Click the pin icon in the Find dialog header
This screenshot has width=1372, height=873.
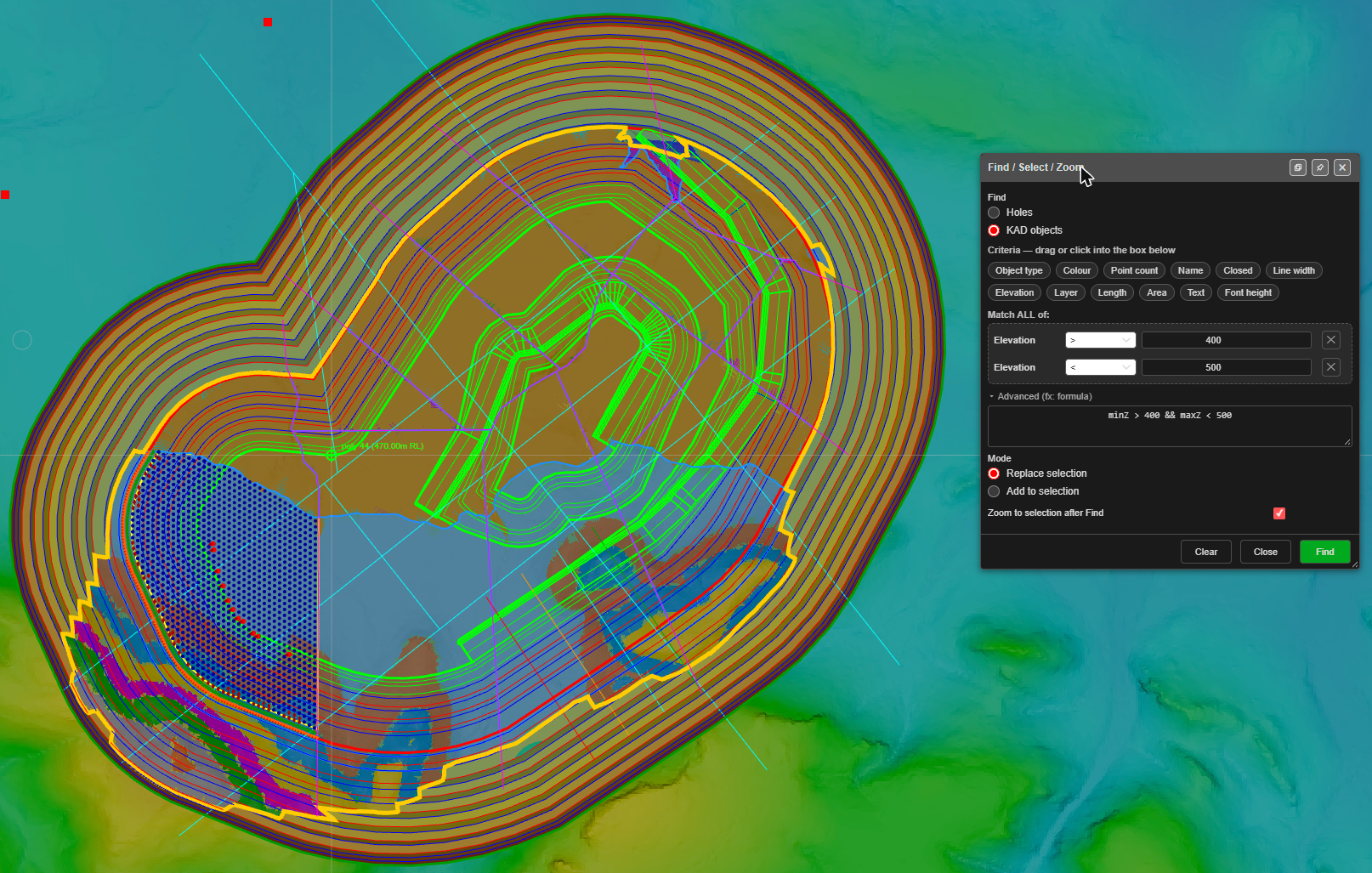tap(1320, 167)
